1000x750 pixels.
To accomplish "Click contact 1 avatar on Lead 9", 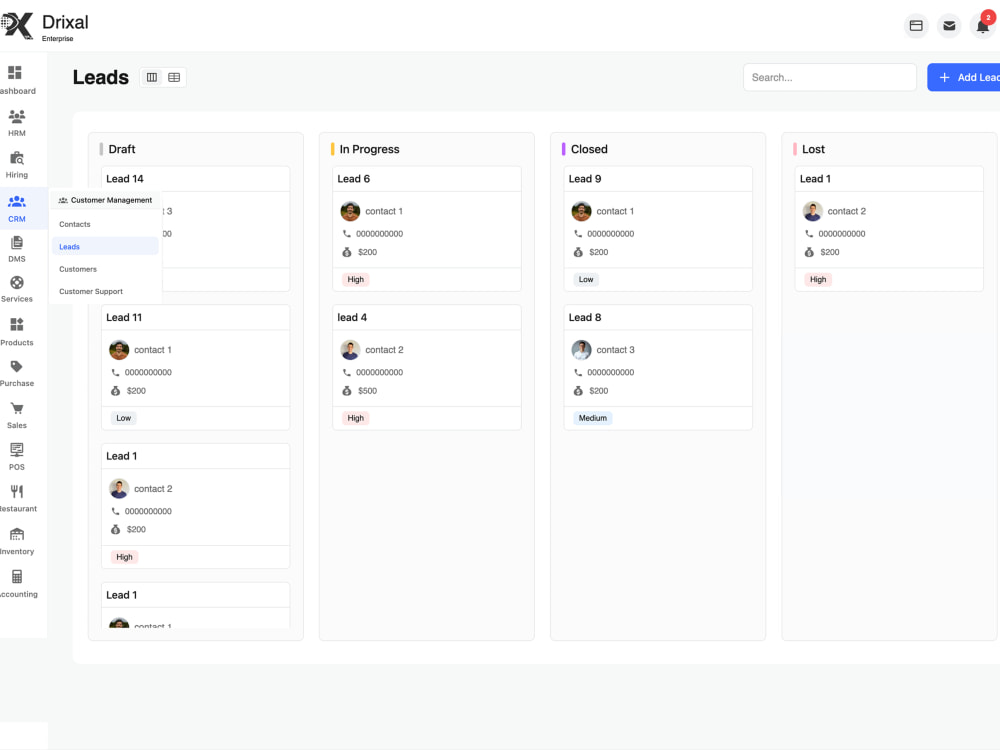I will (581, 211).
